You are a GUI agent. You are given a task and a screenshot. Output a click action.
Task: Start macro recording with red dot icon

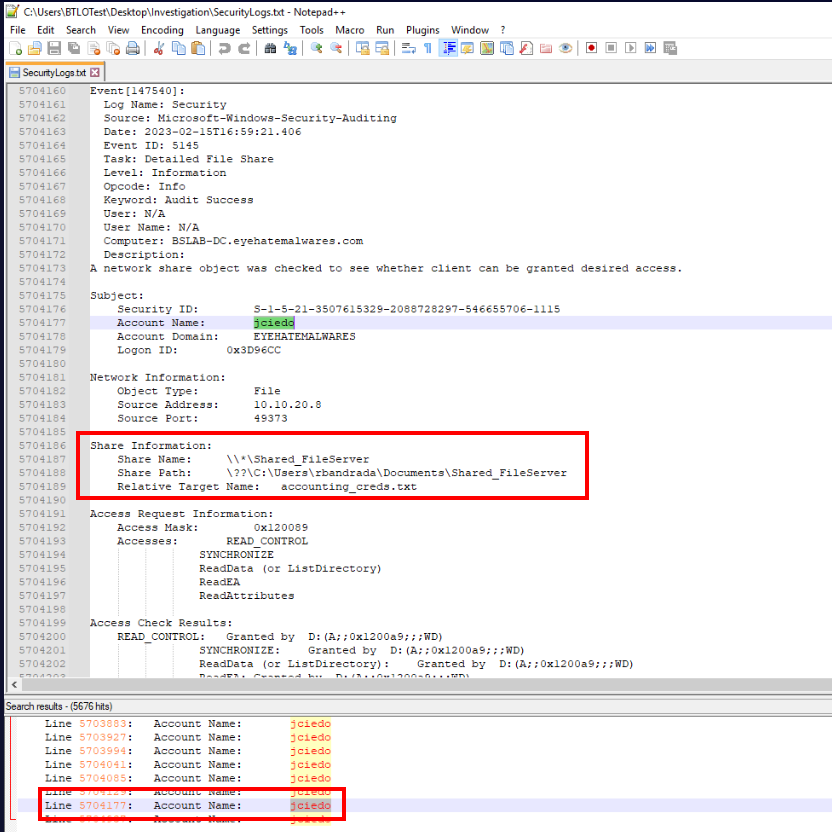click(592, 48)
